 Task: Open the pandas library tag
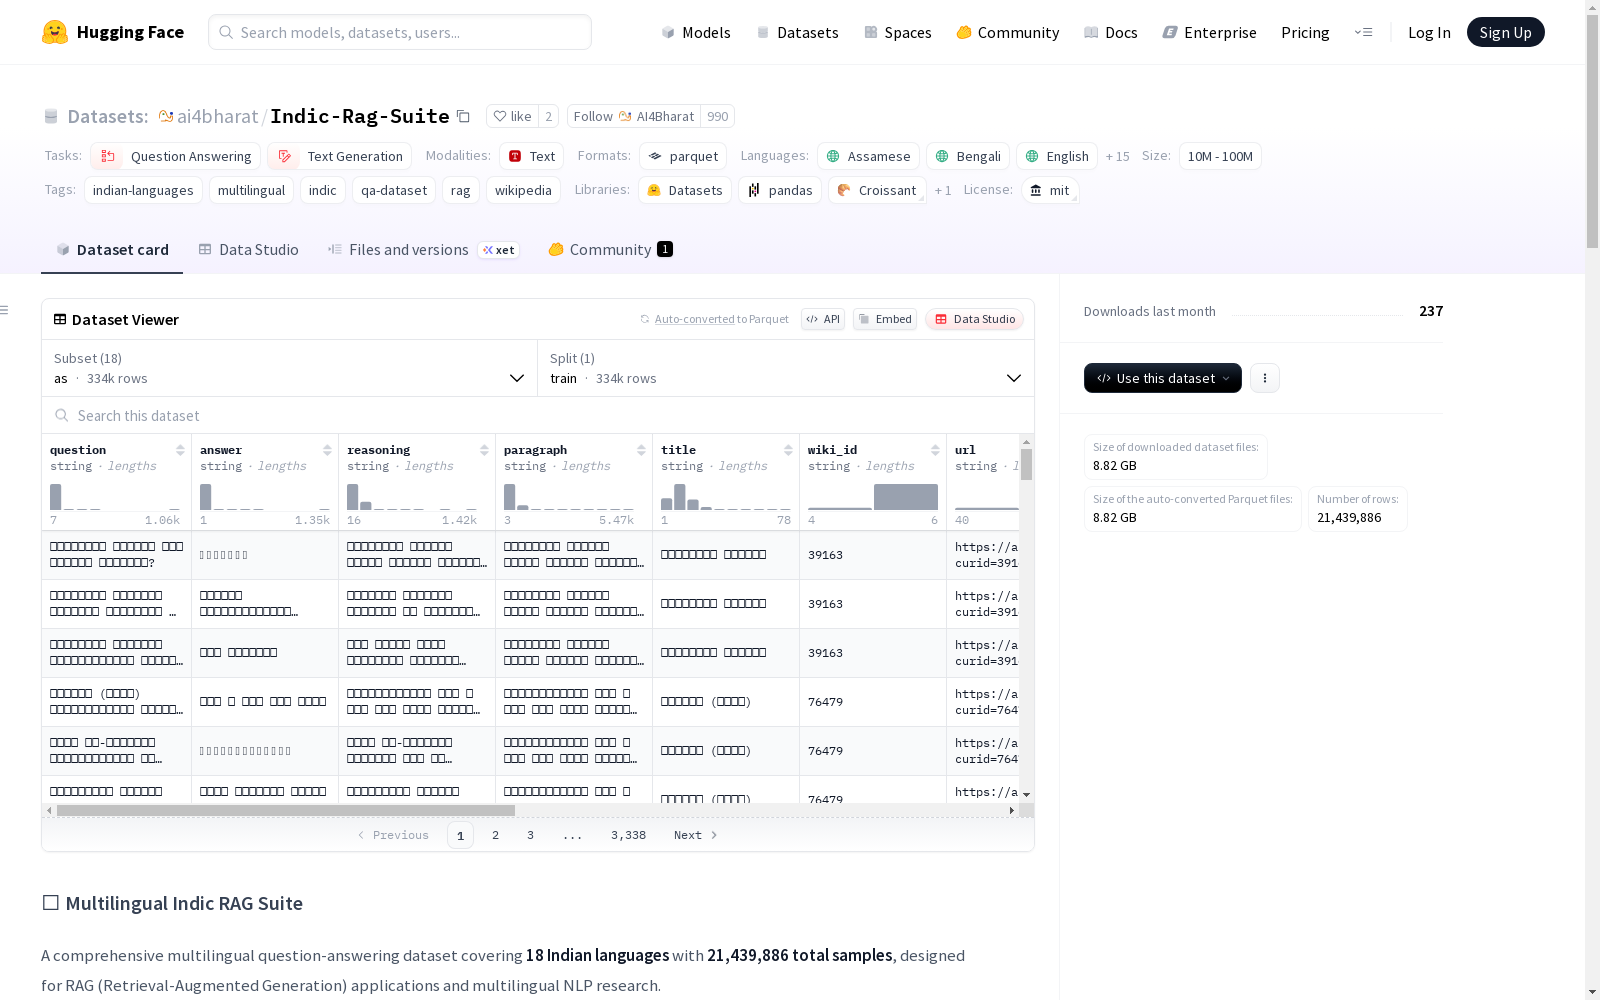(780, 190)
